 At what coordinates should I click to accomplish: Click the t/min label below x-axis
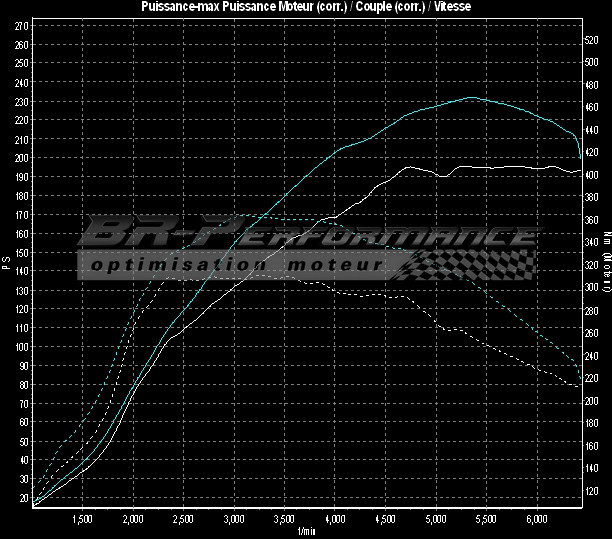(307, 531)
